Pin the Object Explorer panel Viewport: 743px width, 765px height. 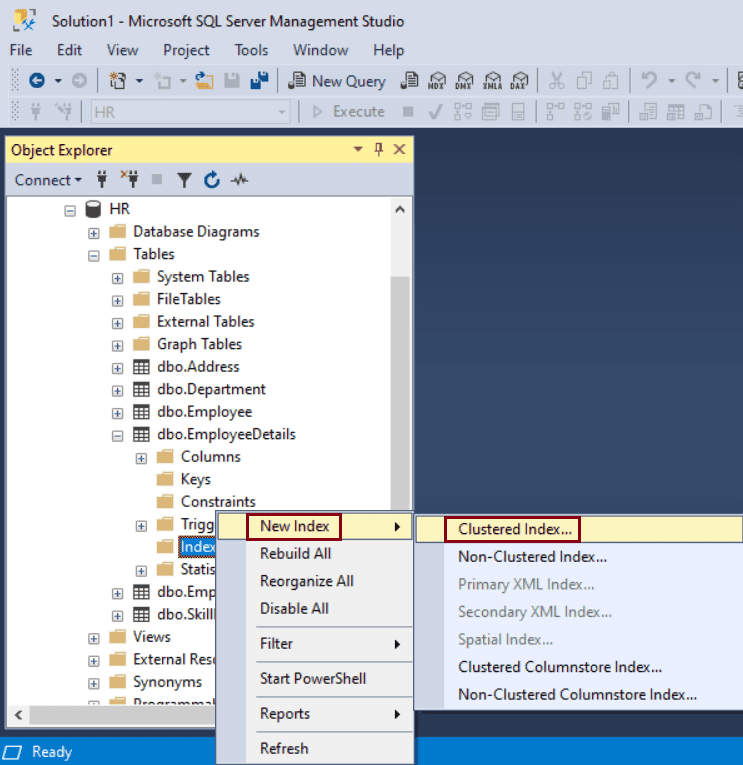378,150
